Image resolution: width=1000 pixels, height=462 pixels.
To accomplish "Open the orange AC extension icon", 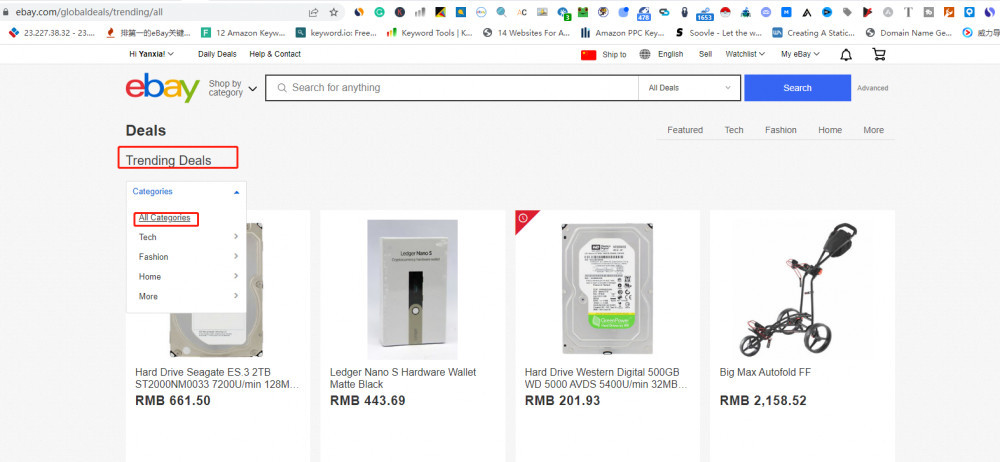I will [522, 11].
